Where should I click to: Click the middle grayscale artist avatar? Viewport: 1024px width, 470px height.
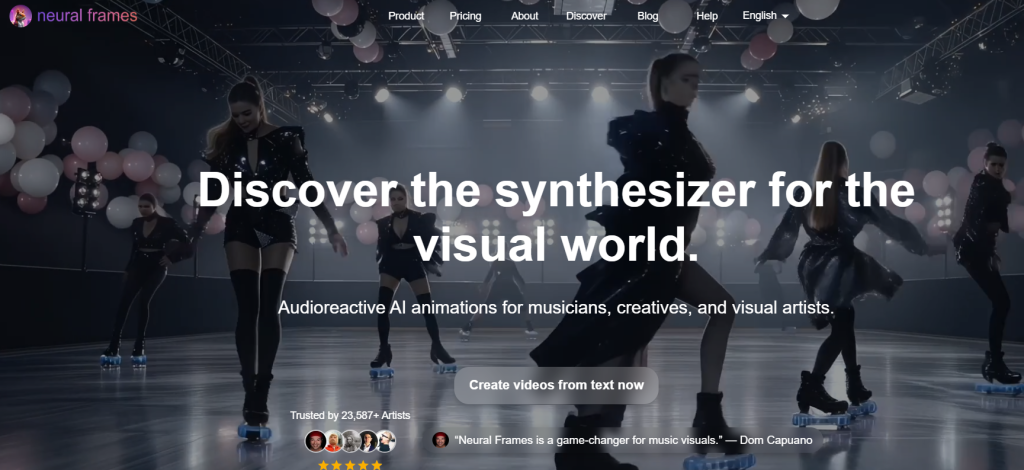tap(350, 441)
